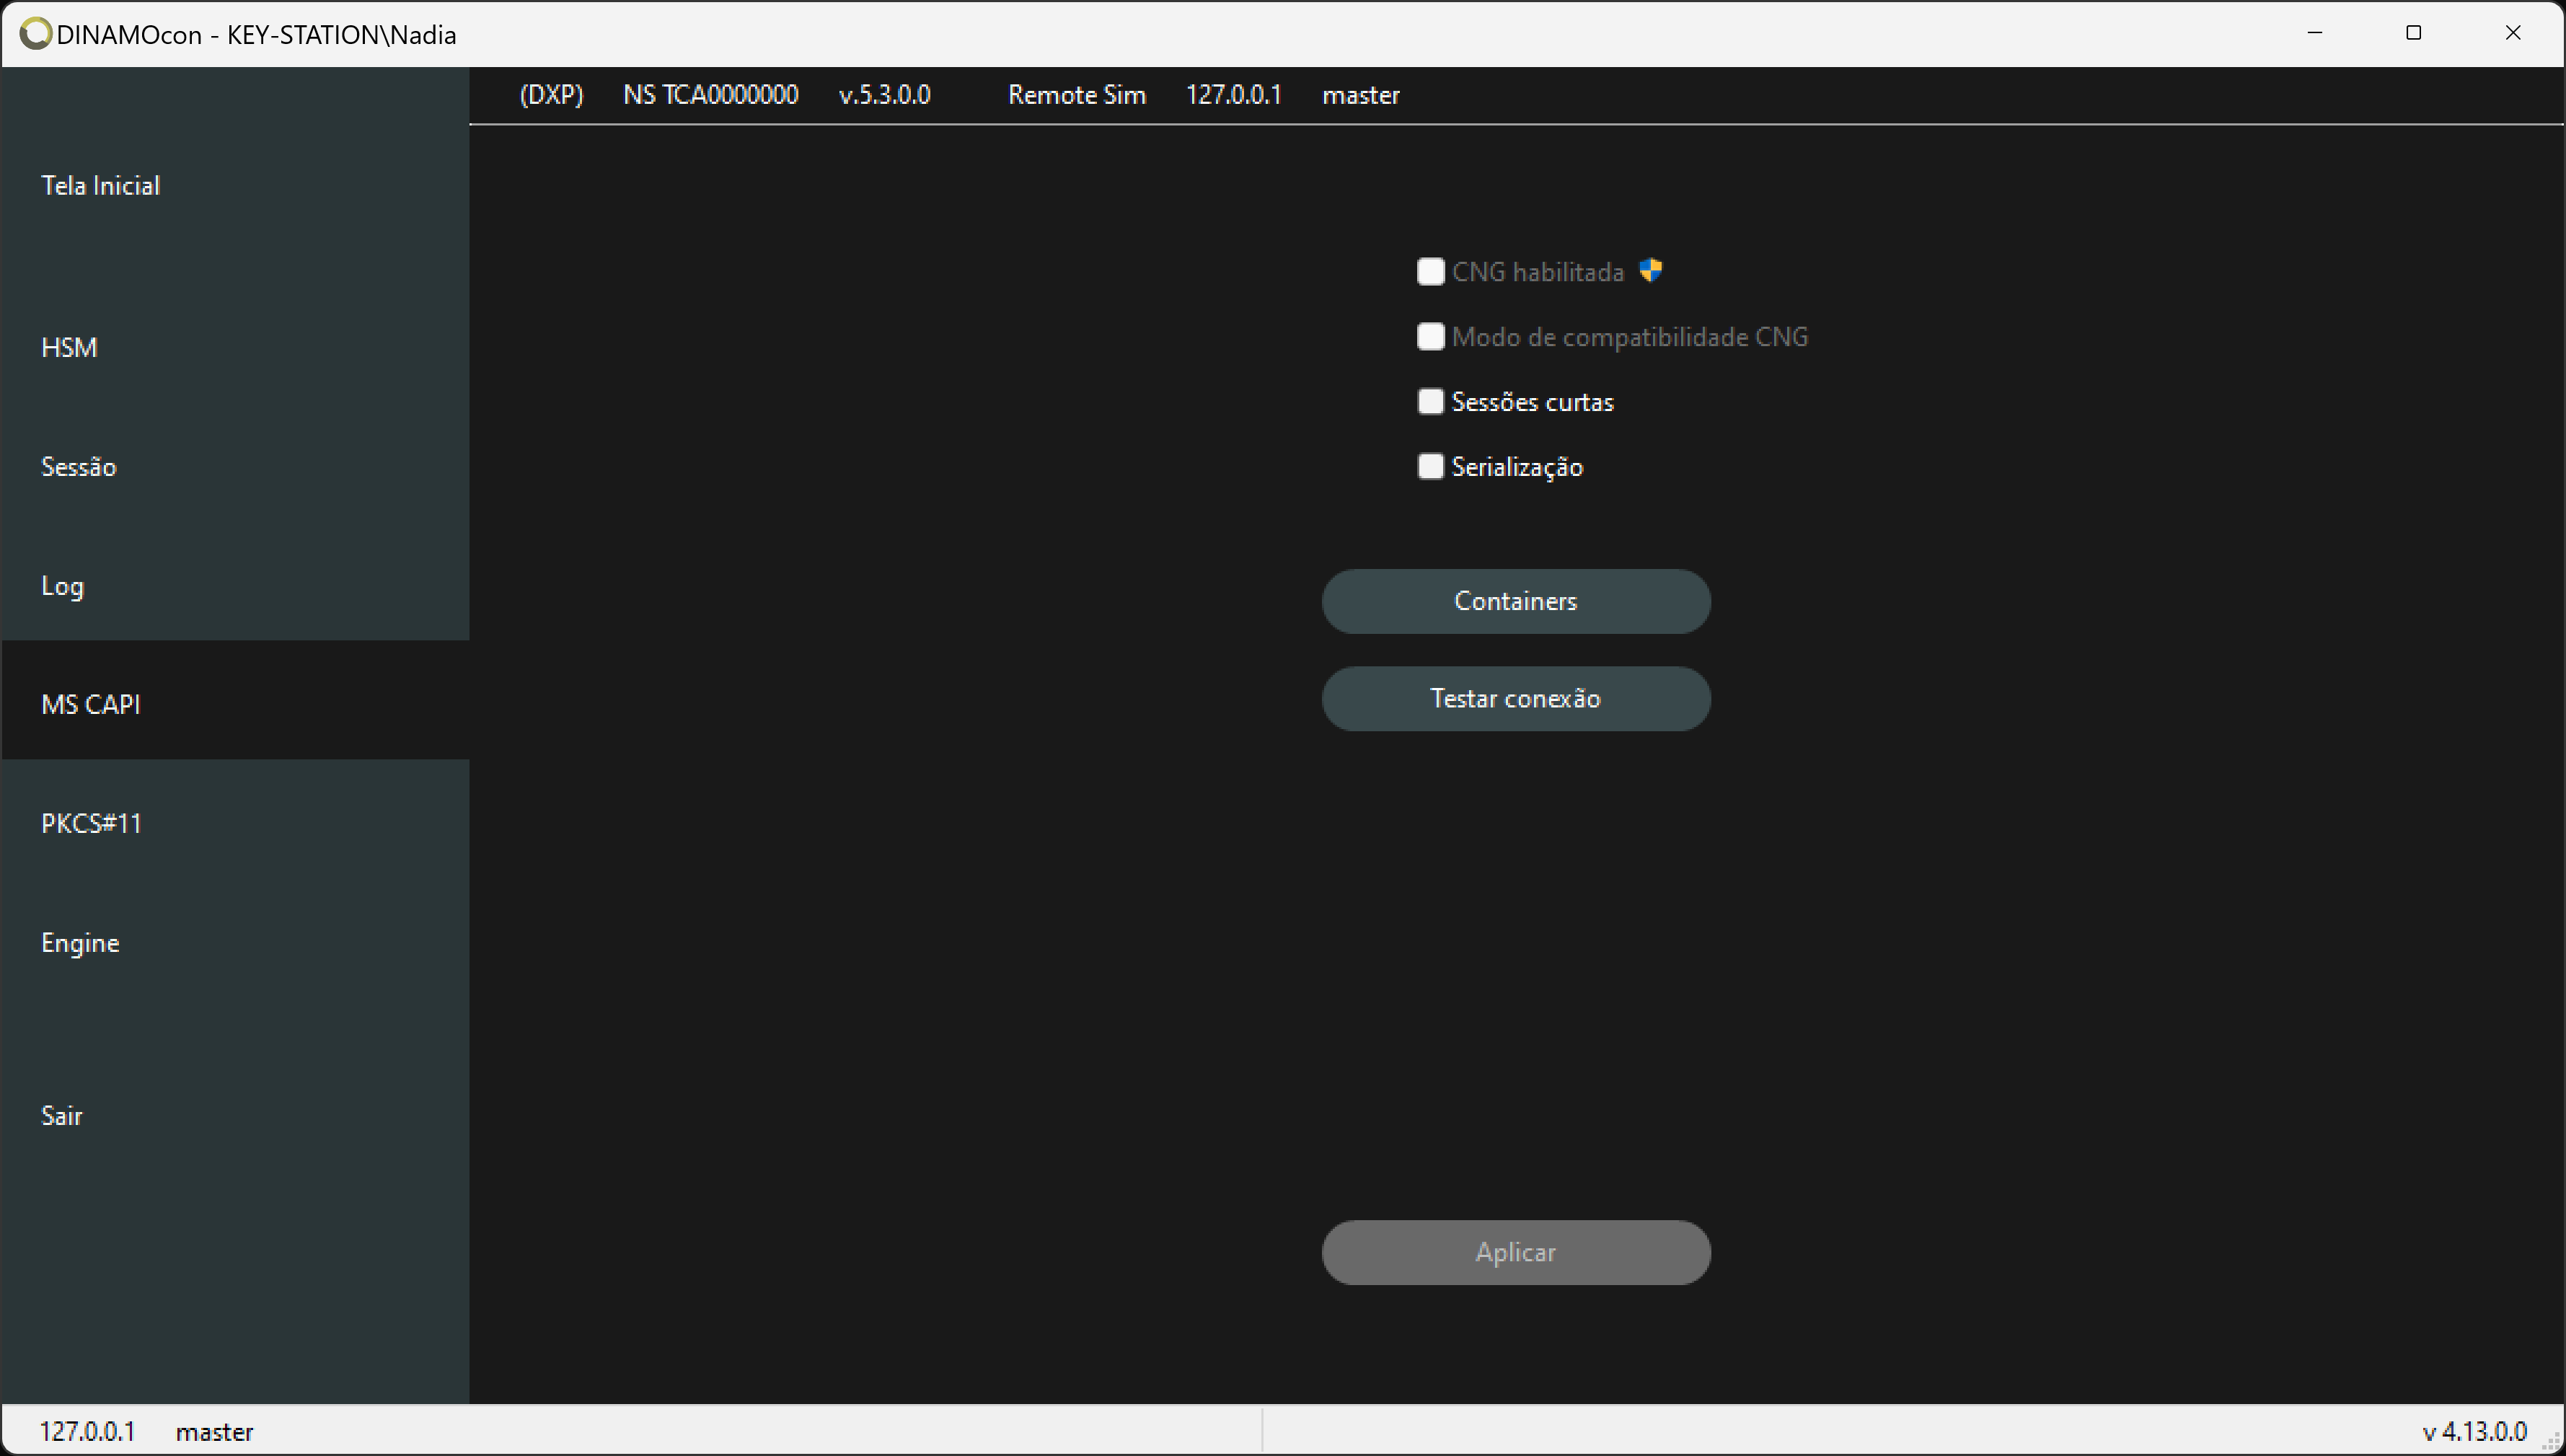Maximize the DINAMOcon window
Image resolution: width=2566 pixels, height=1456 pixels.
(x=2413, y=33)
